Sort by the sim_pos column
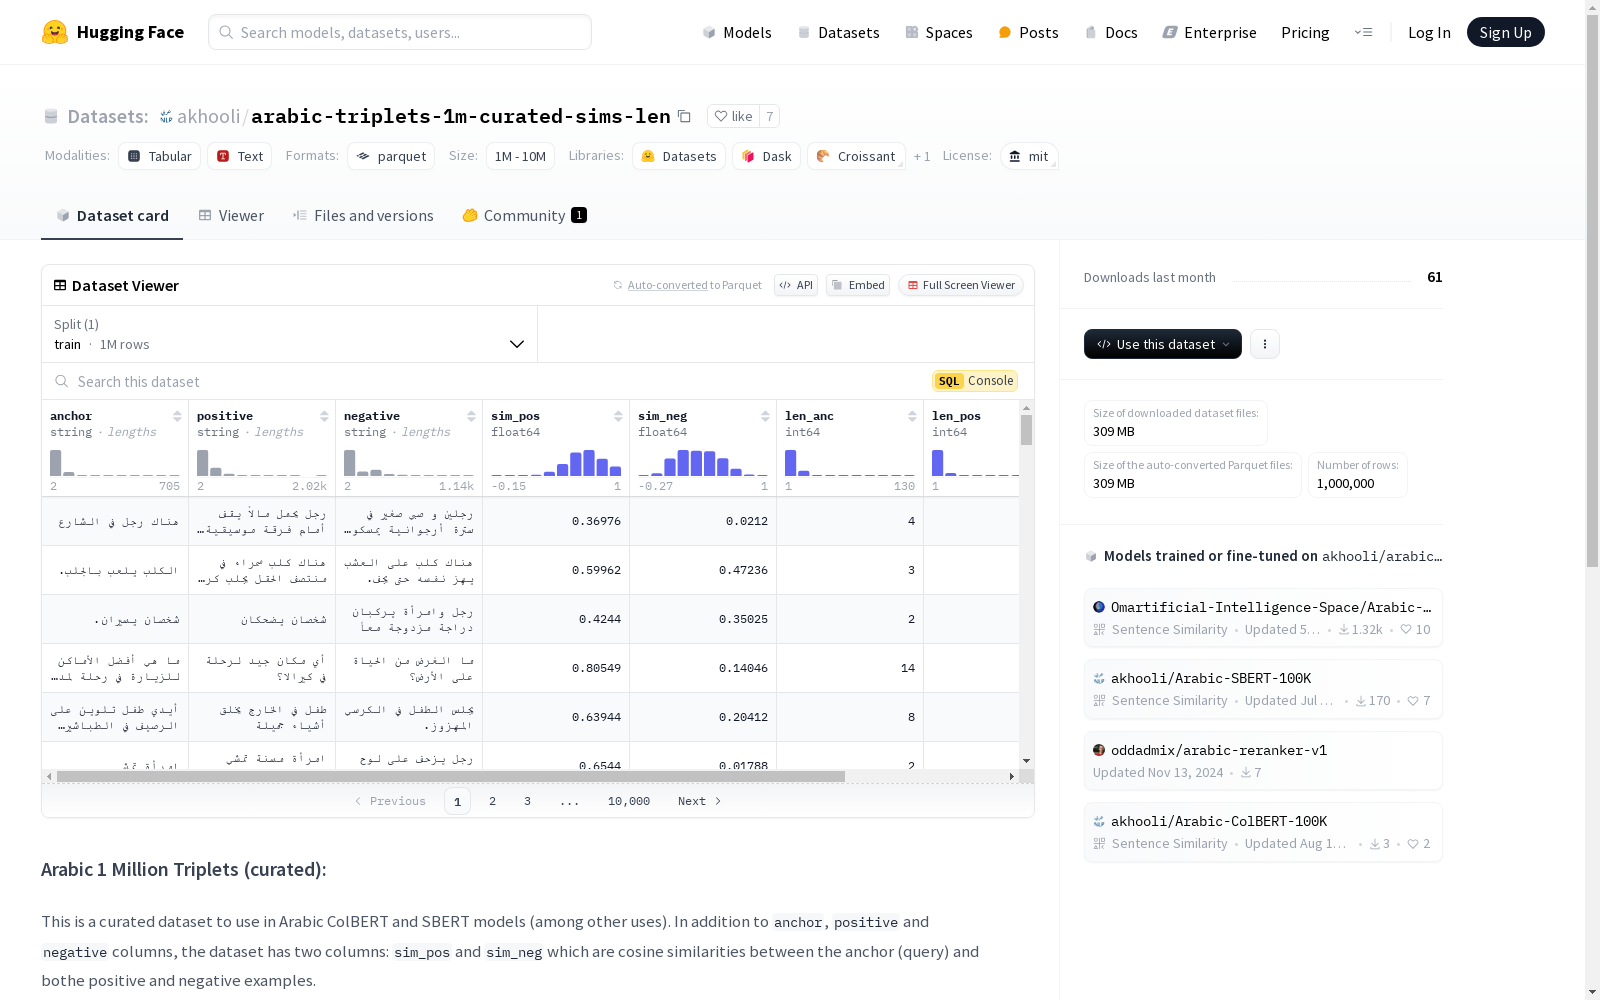 click(618, 416)
